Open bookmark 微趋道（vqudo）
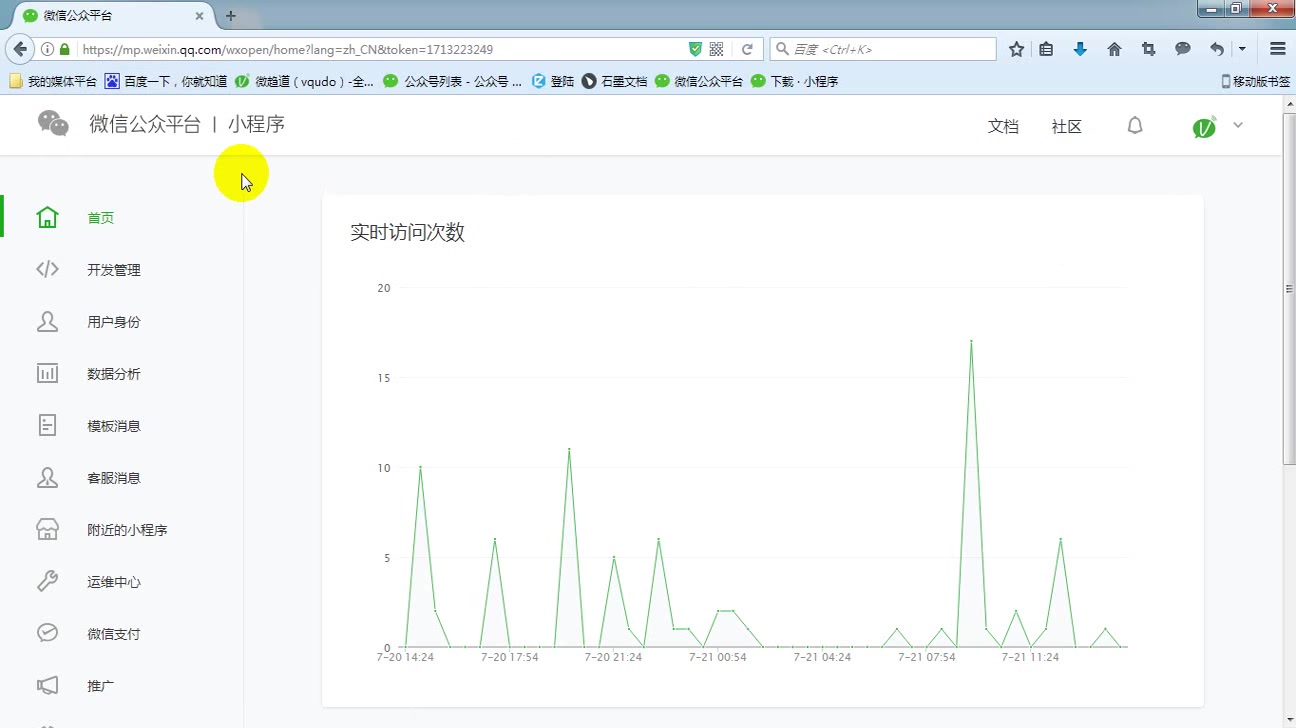The height and width of the screenshot is (728, 1296). point(304,81)
